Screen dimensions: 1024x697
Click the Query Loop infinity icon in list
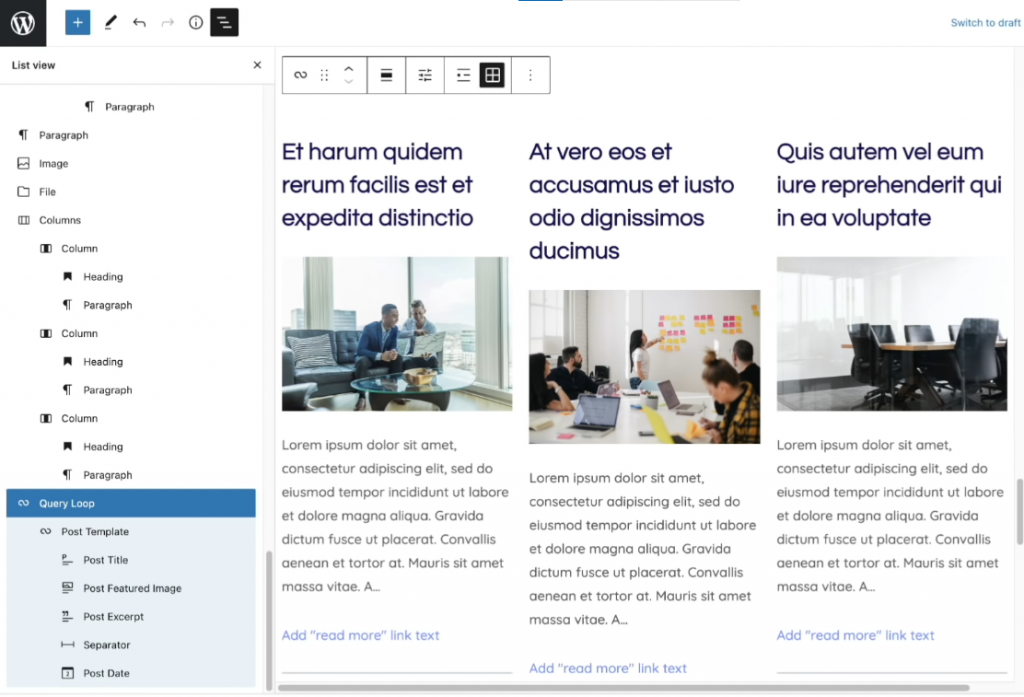click(24, 503)
